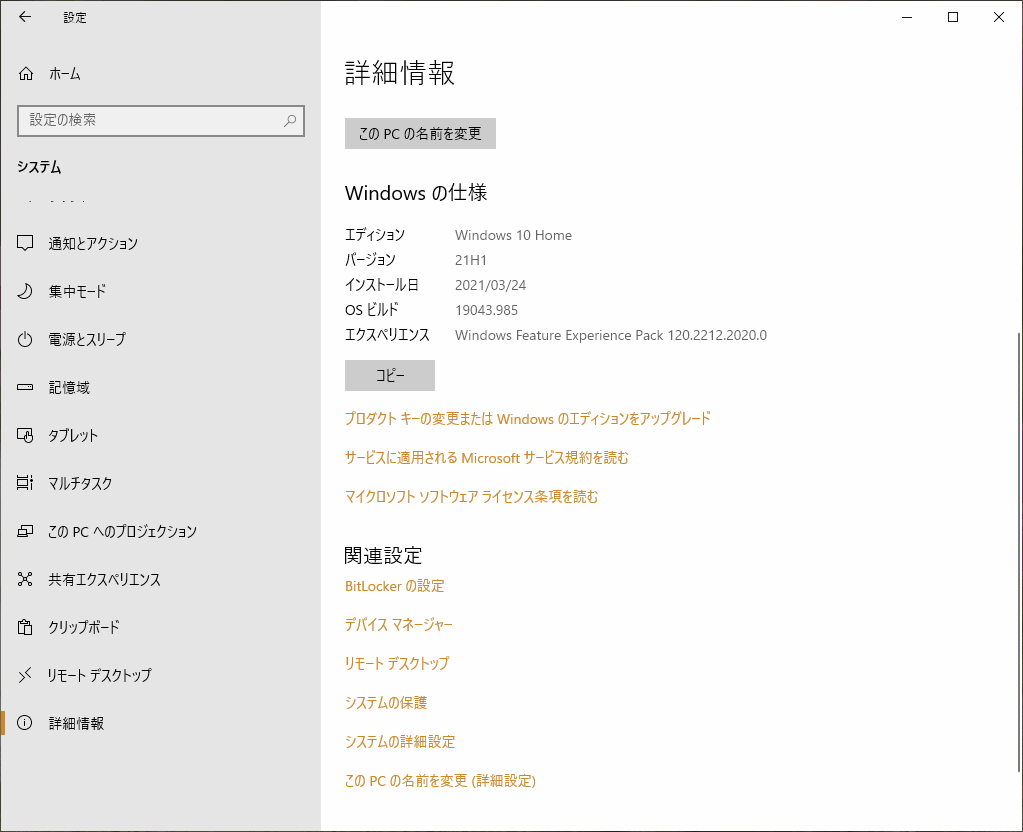The height and width of the screenshot is (832, 1023).
Task: Minimize the settings window
Action: (907, 17)
